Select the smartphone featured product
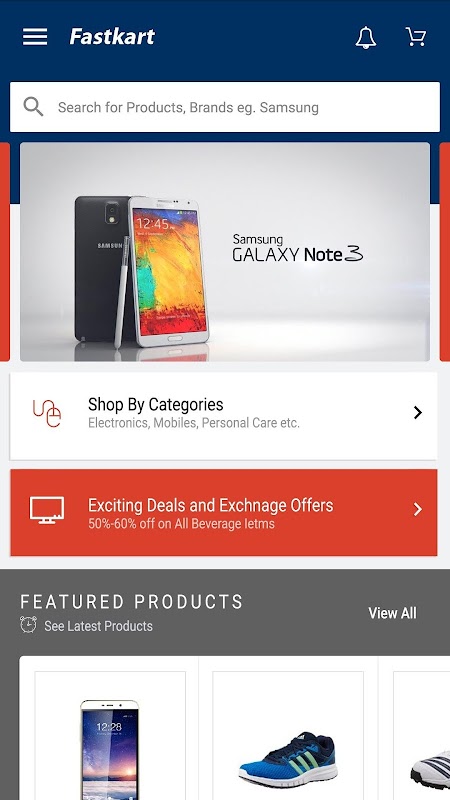 point(110,736)
